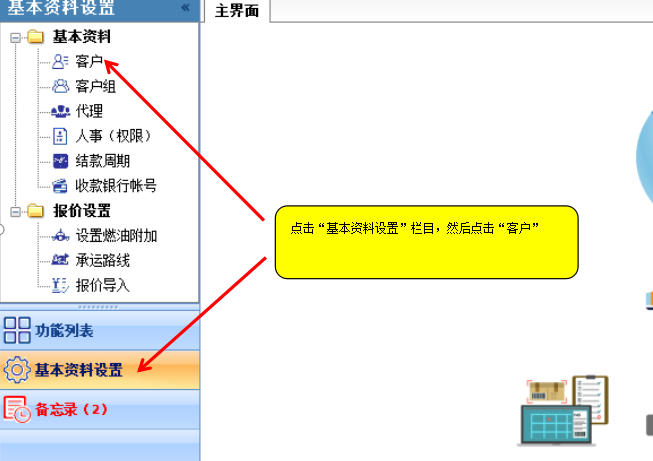Collapse the sidebar with double-chevron
Screen dimensions: 653x461
(185, 8)
